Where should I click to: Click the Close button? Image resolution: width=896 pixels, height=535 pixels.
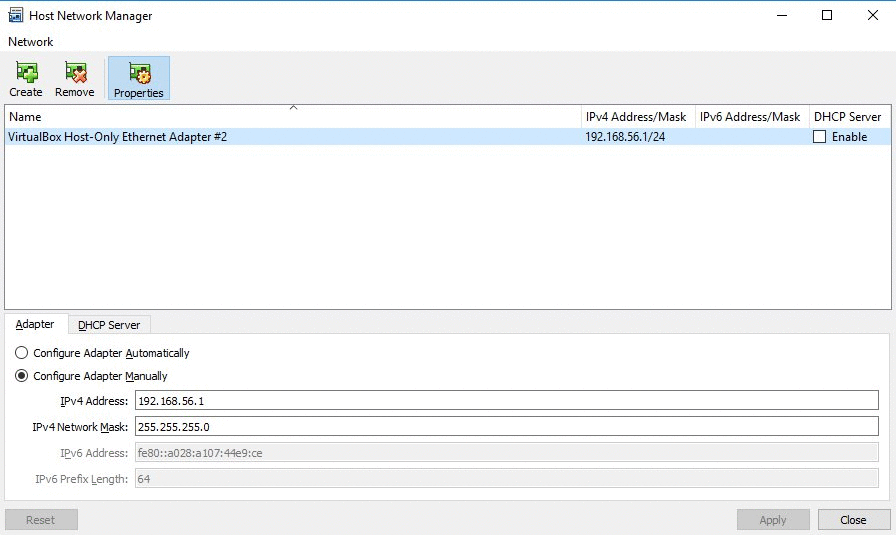853,520
